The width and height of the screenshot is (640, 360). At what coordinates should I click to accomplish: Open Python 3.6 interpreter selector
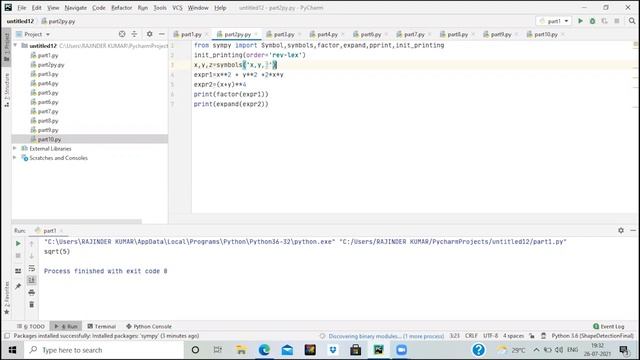tap(592, 336)
